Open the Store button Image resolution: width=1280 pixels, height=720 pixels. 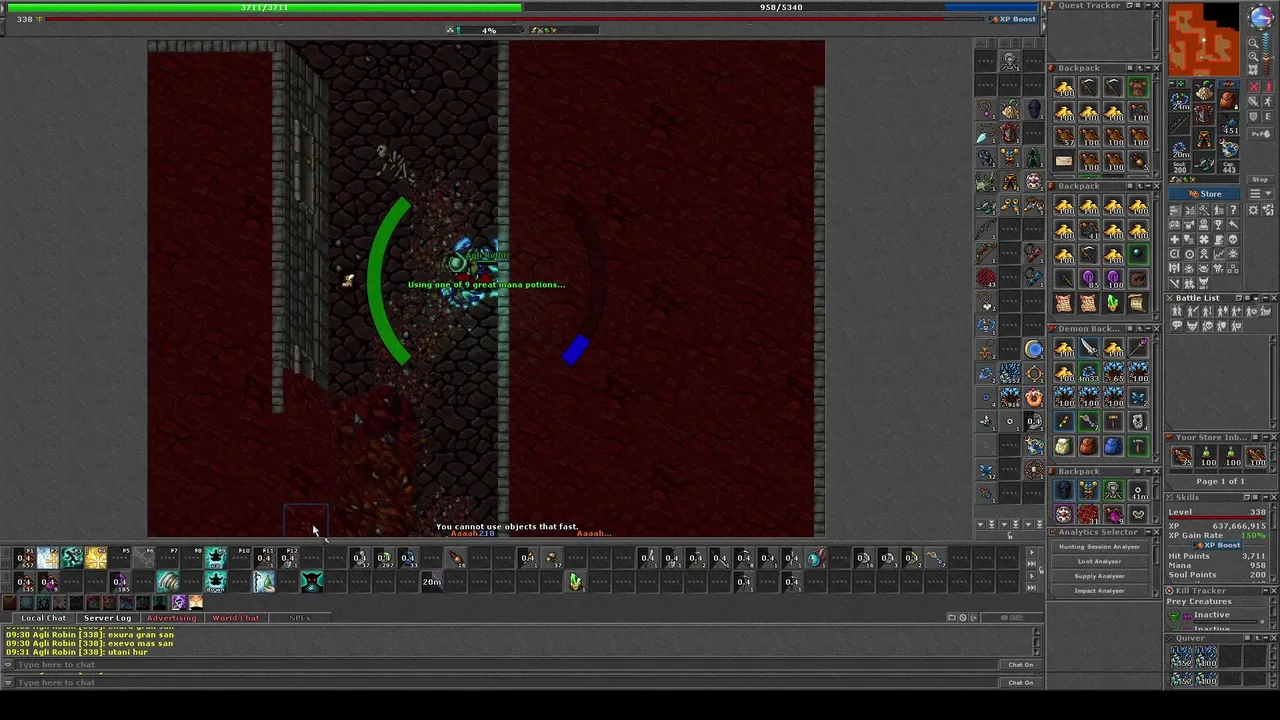pos(1204,194)
